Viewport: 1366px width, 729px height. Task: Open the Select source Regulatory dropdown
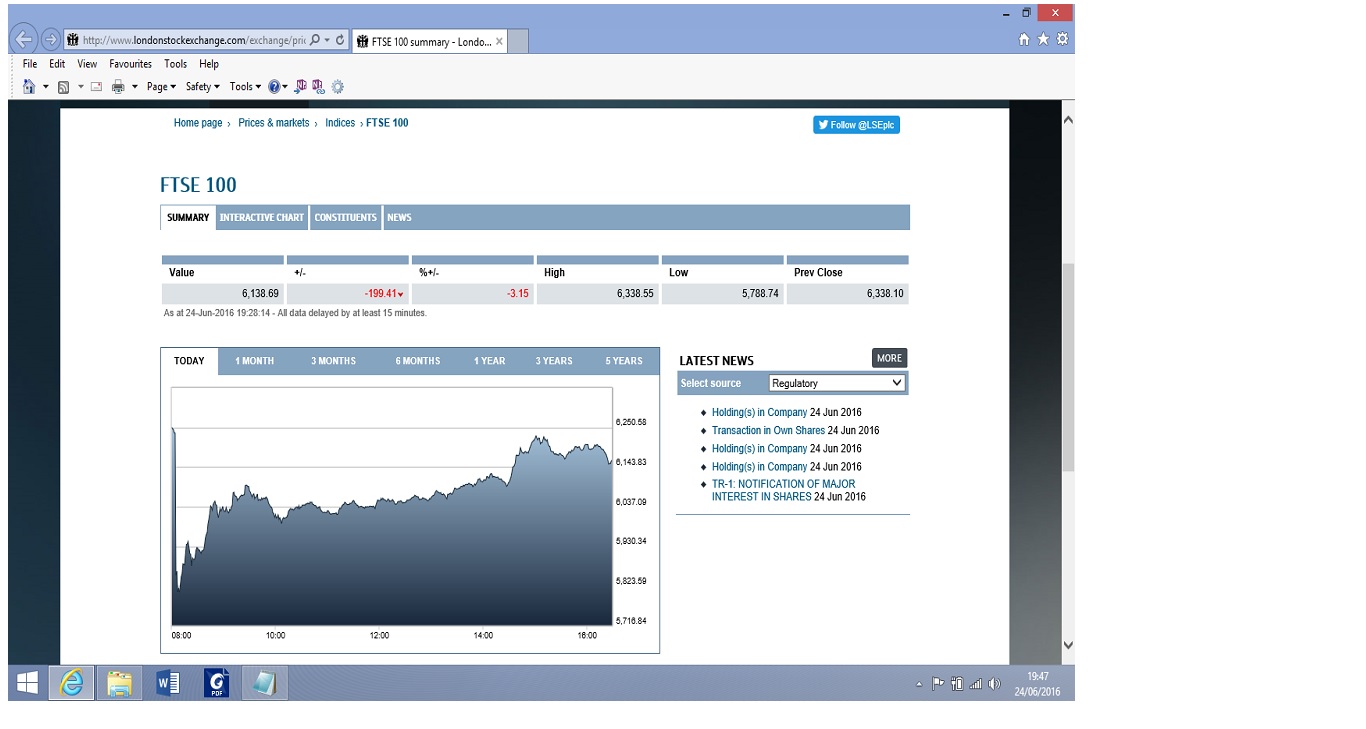pyautogui.click(x=837, y=383)
